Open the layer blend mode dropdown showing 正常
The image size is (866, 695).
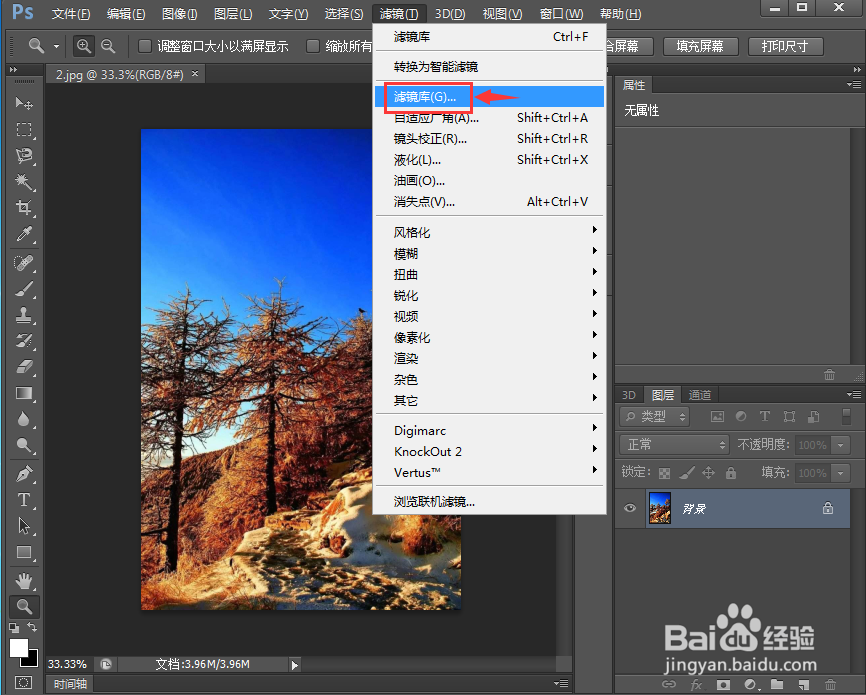[673, 444]
